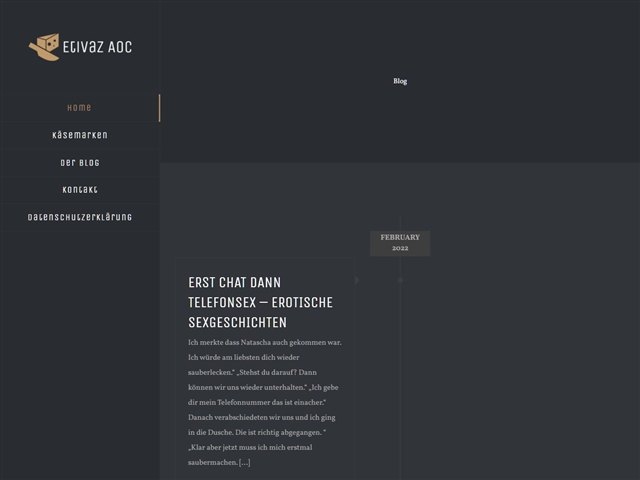Click the blank top padding of the post card

(x=264, y=266)
